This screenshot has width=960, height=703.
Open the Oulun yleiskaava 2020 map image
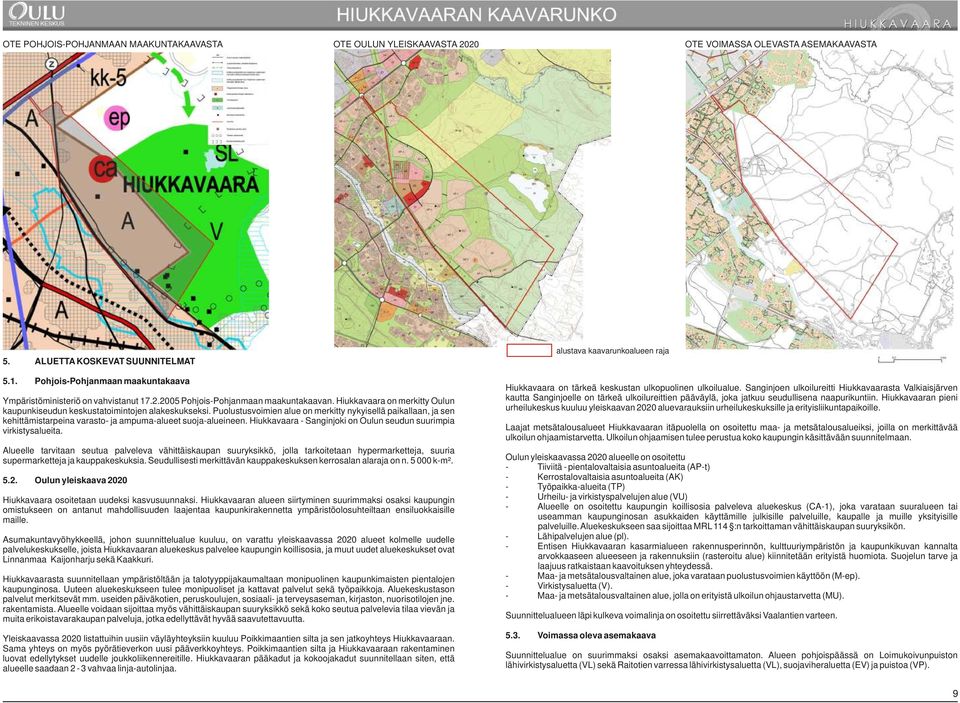pos(472,198)
